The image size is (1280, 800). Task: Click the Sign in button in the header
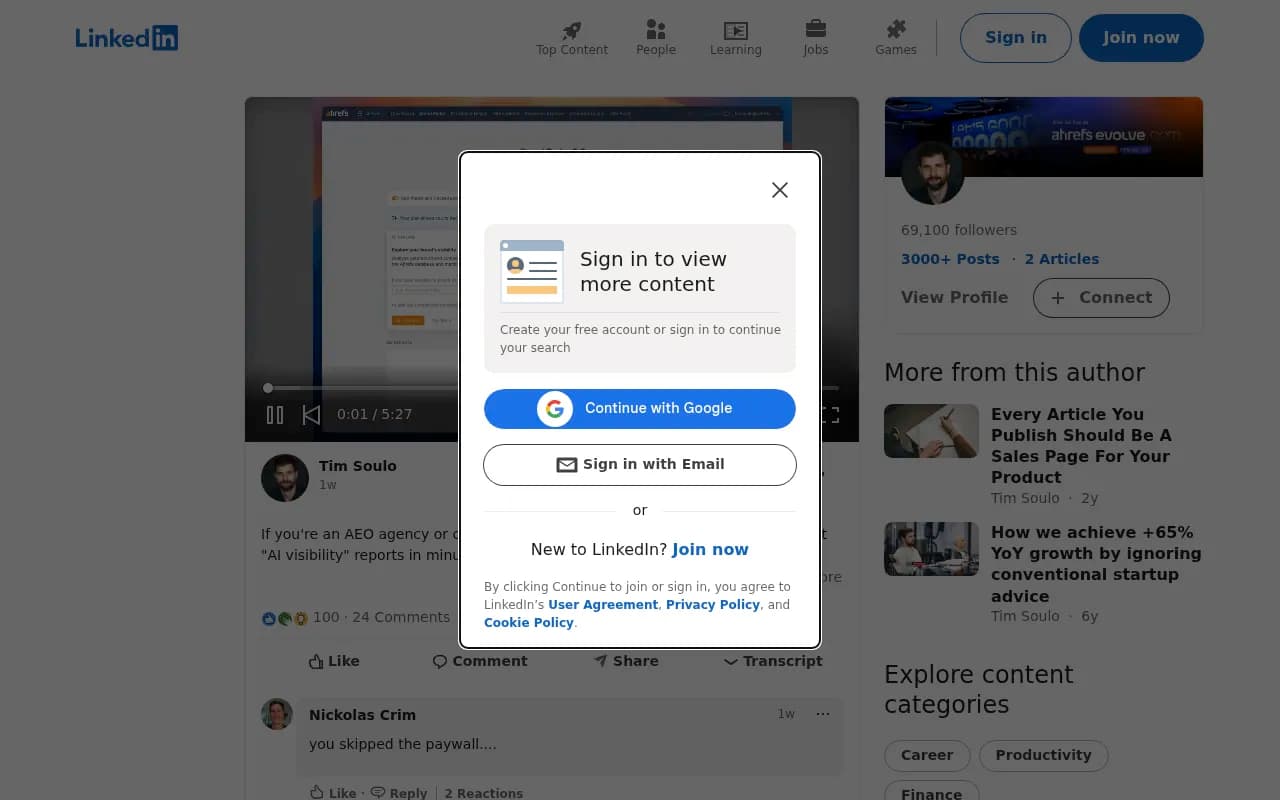coord(1016,38)
